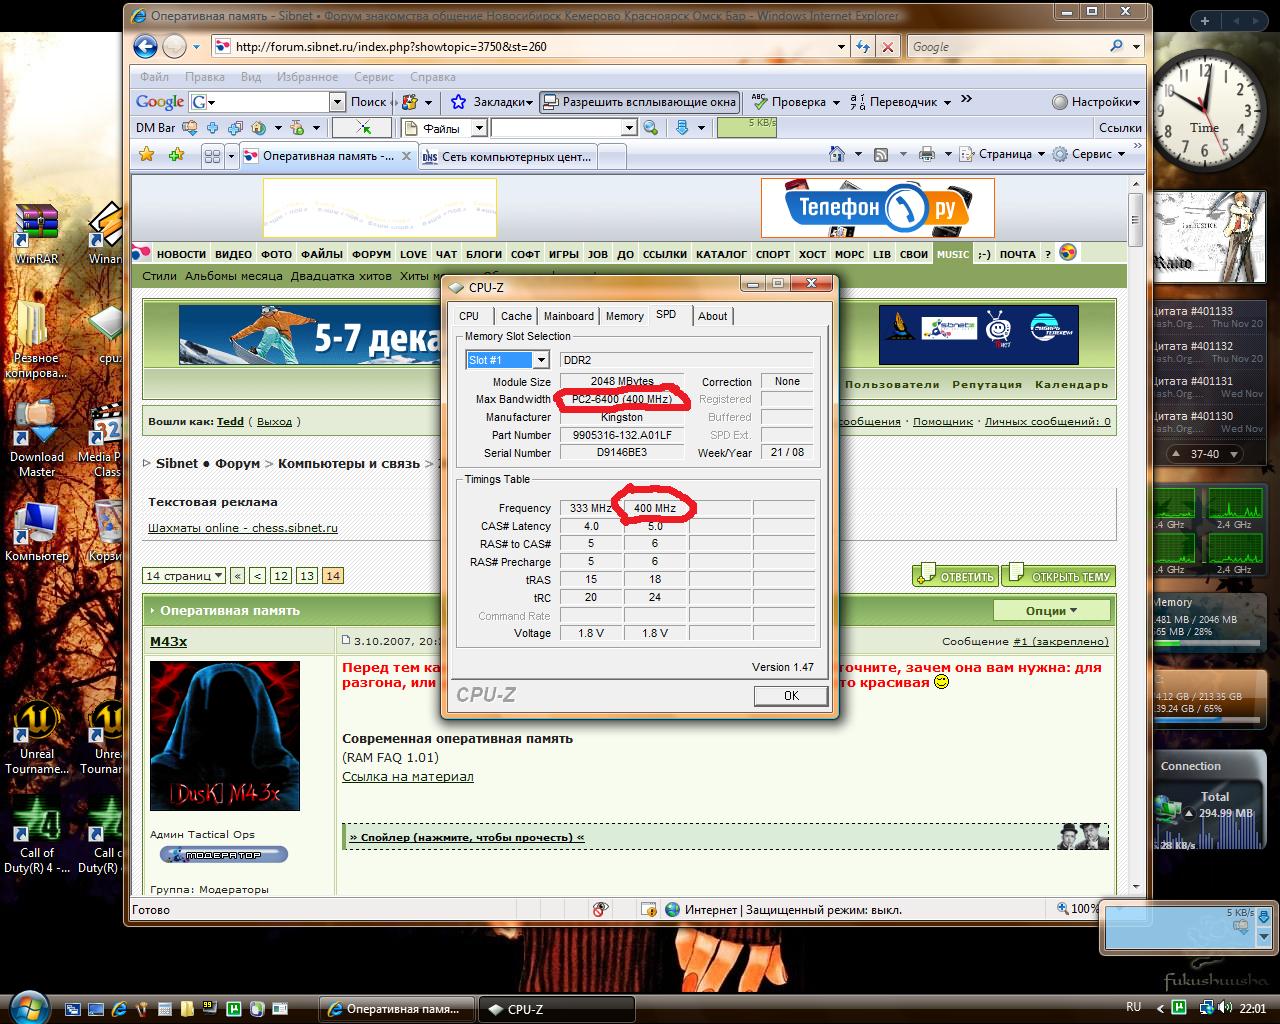Image resolution: width=1280 pixels, height=1024 pixels.
Task: Click the Шахматы online - chess.sibnet.ru link
Action: point(243,527)
